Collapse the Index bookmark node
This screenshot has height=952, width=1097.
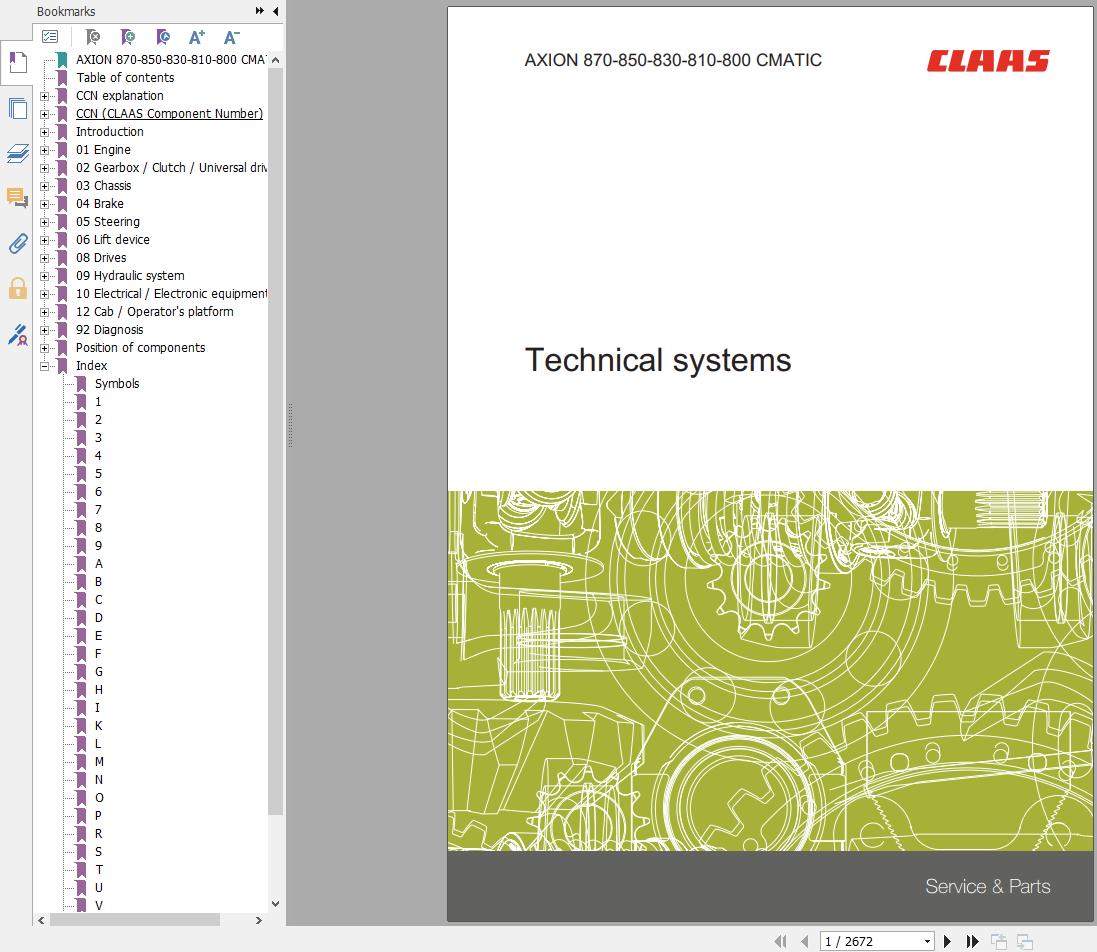pyautogui.click(x=44, y=366)
